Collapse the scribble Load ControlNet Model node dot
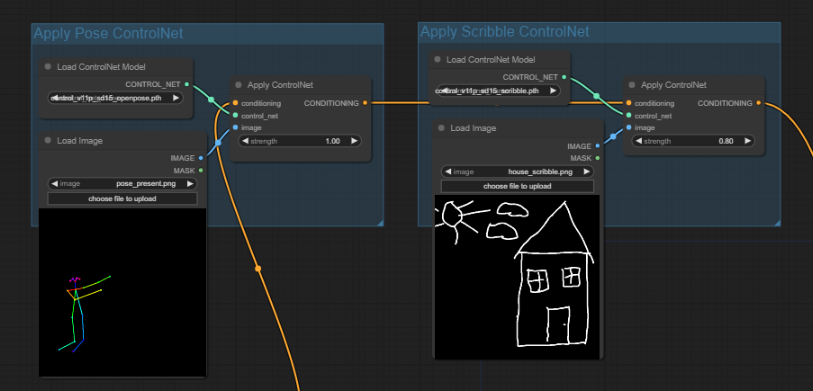Viewport: 813px width, 391px height. (x=438, y=60)
